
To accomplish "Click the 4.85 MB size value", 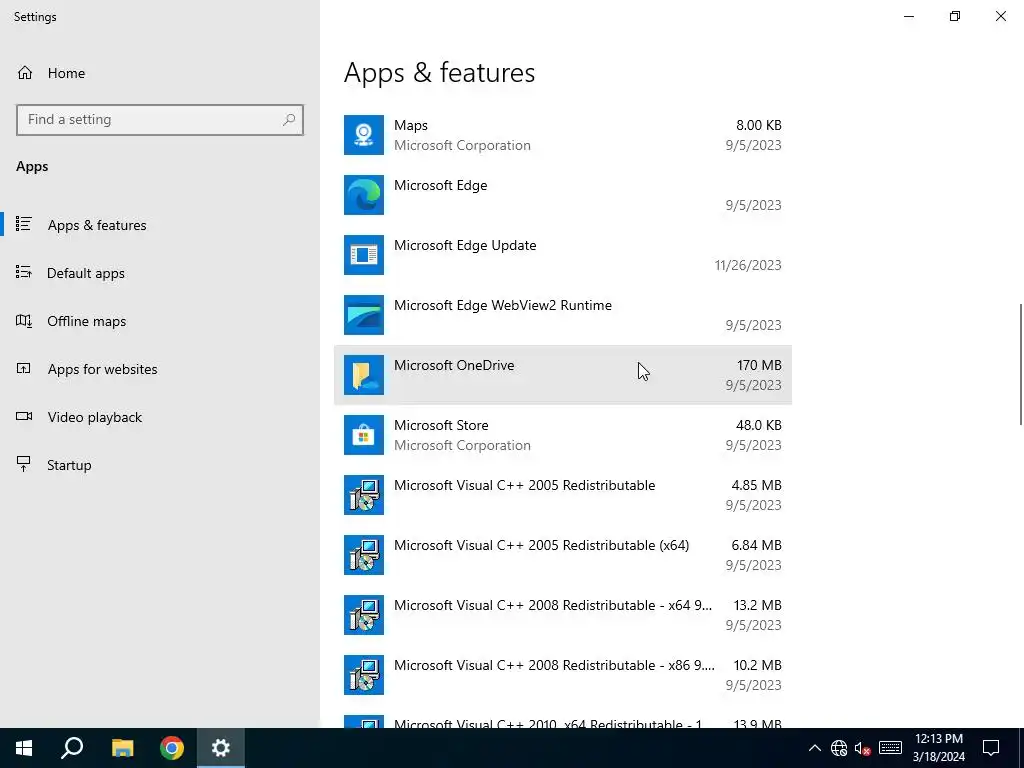I will click(x=756, y=485).
